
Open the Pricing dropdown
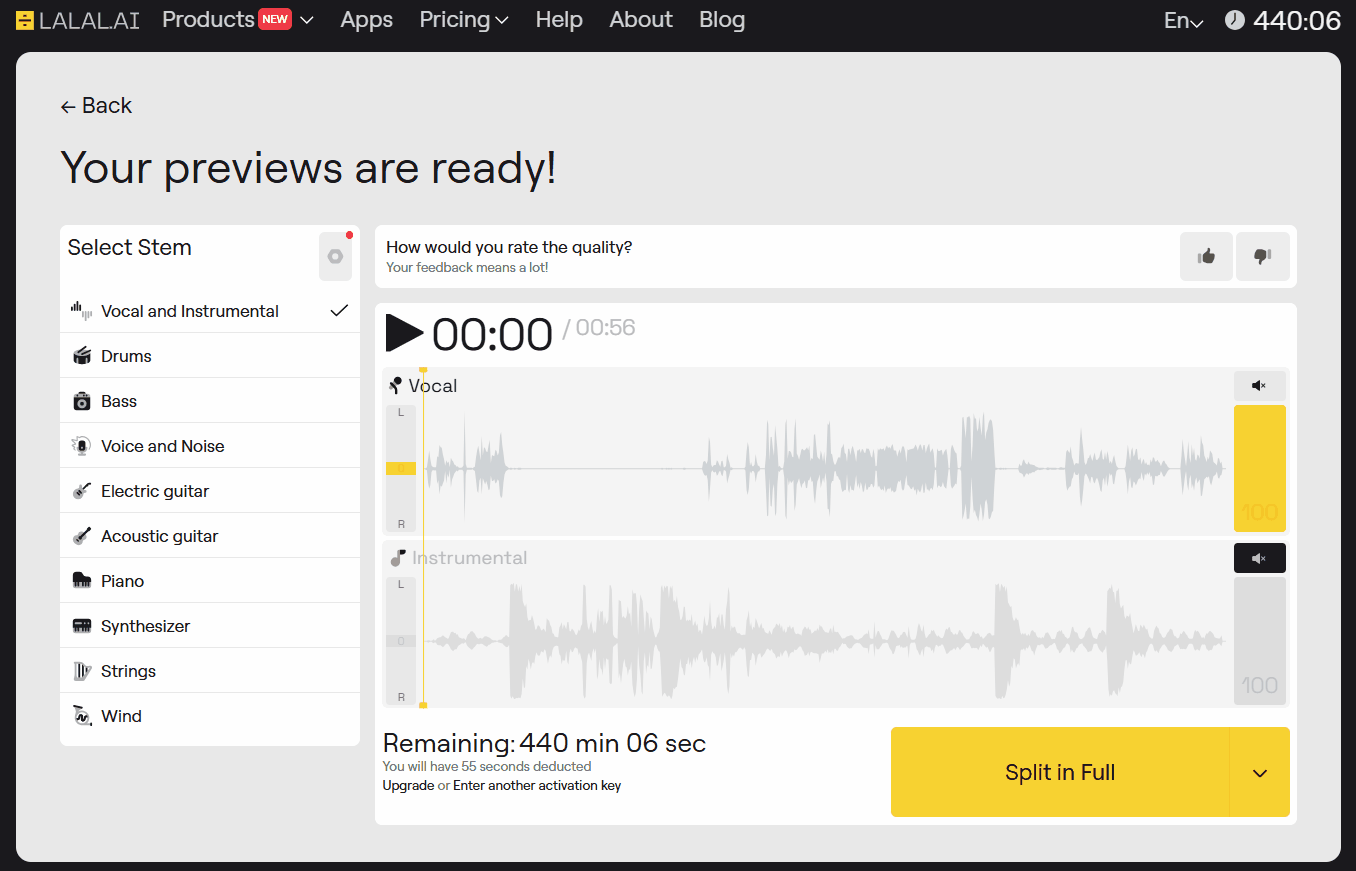[464, 20]
